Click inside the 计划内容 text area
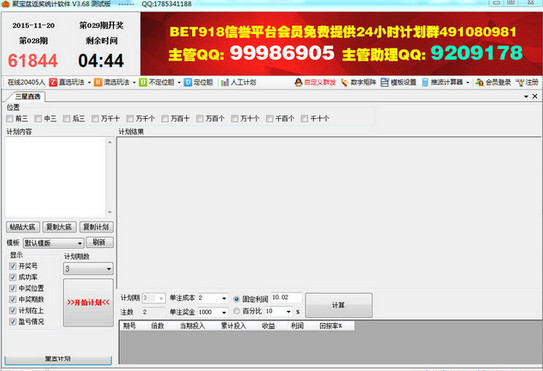543x371 pixels. click(x=55, y=177)
